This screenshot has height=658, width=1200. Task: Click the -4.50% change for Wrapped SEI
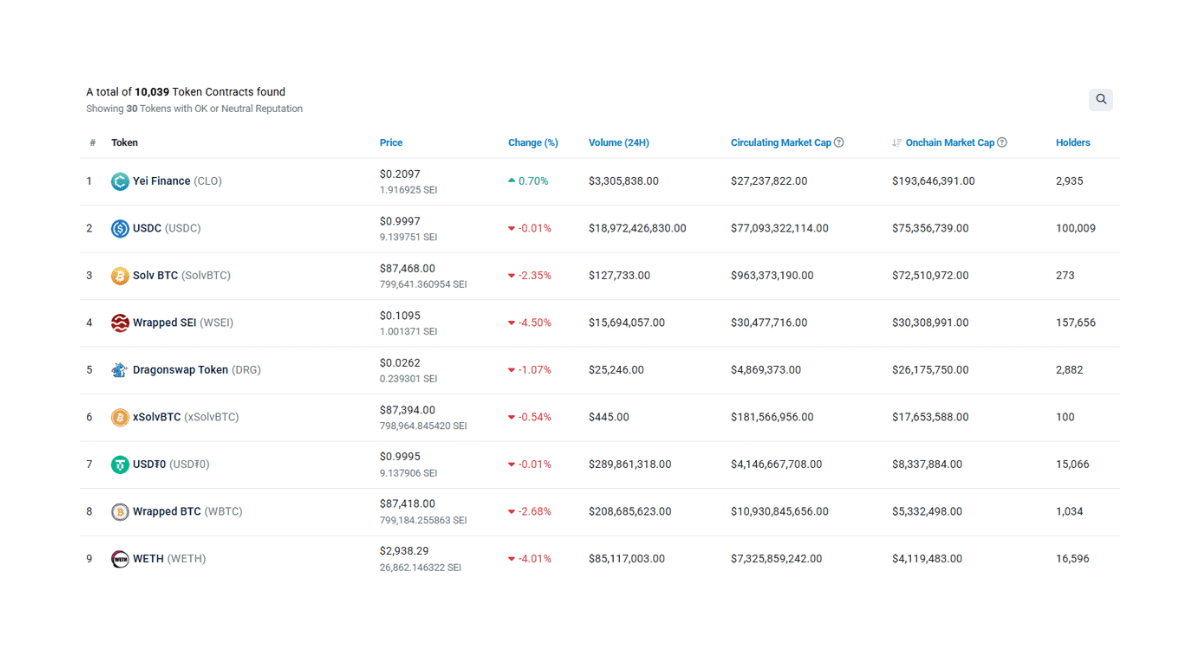coord(530,322)
